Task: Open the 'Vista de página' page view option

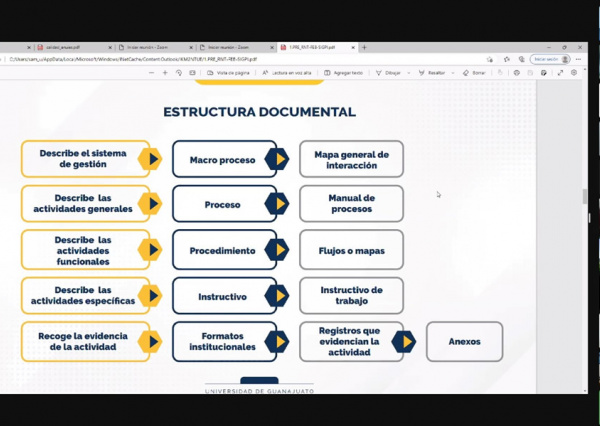Action: (x=228, y=73)
